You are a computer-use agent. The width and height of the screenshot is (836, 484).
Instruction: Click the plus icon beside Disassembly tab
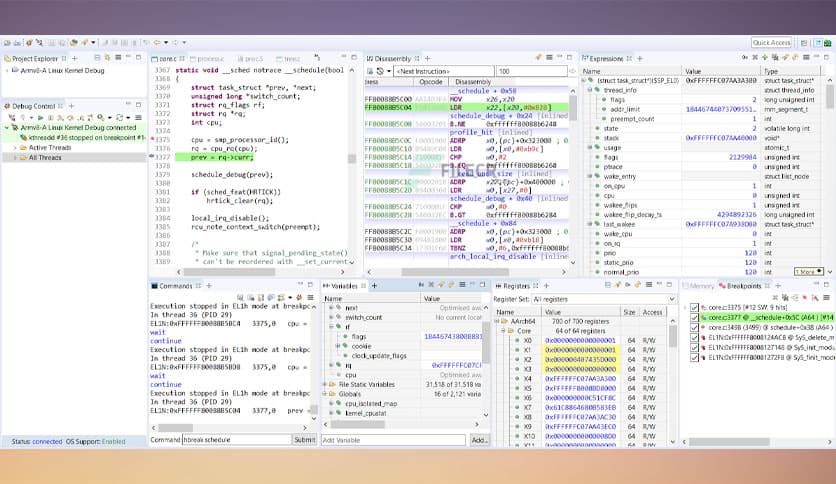tap(427, 59)
